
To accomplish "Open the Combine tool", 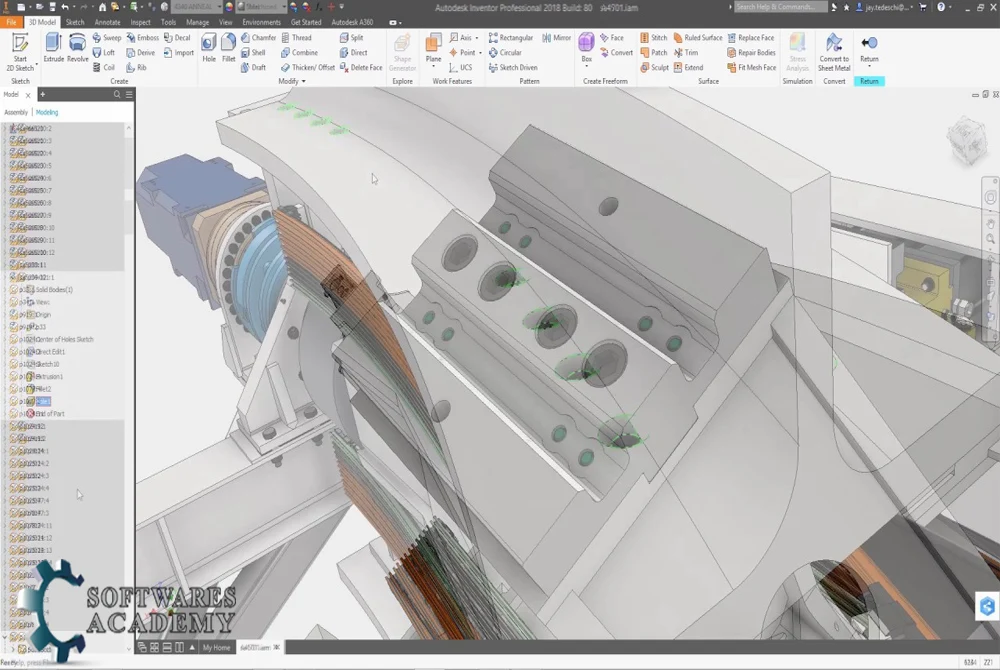I will [x=299, y=53].
